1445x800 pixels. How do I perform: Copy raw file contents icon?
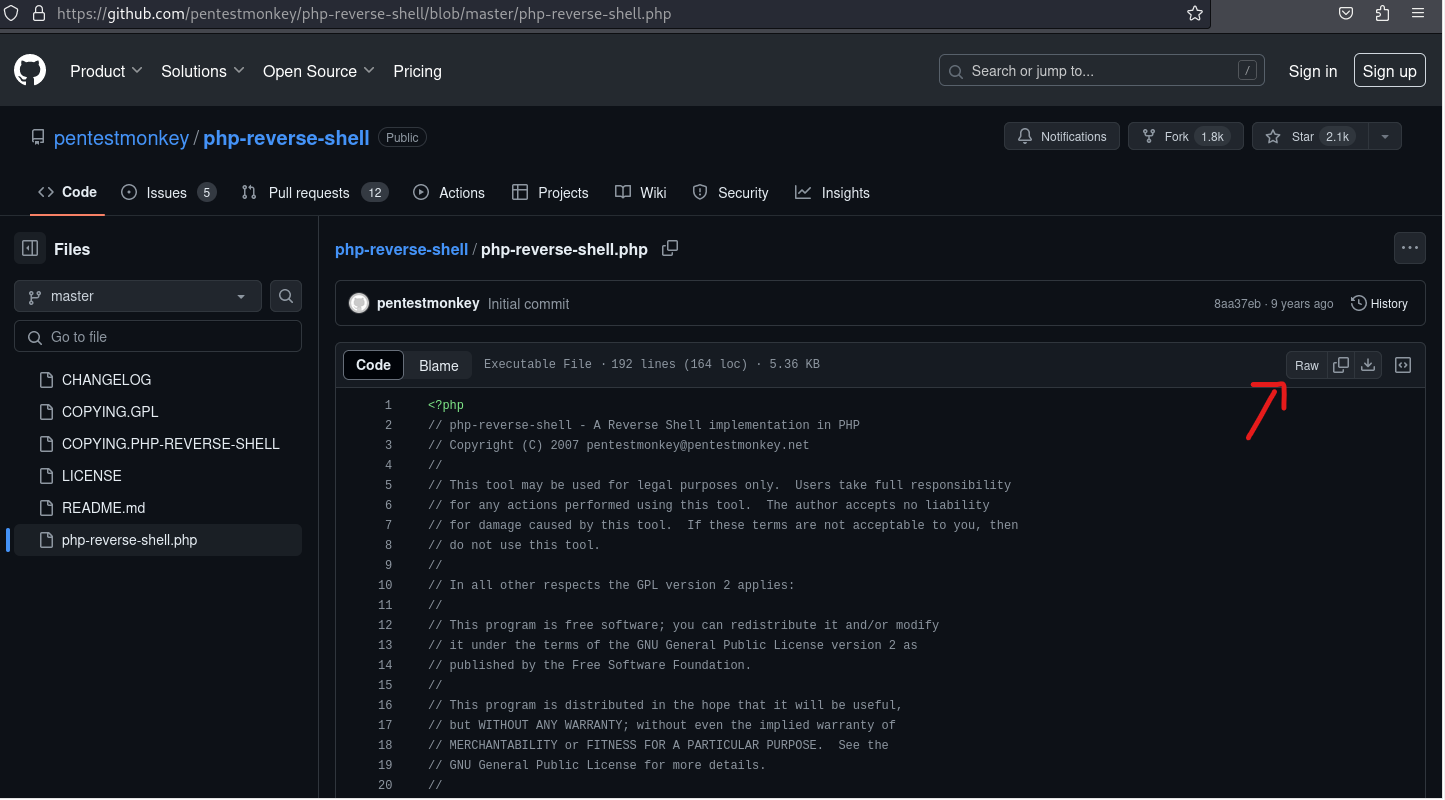click(x=1341, y=365)
